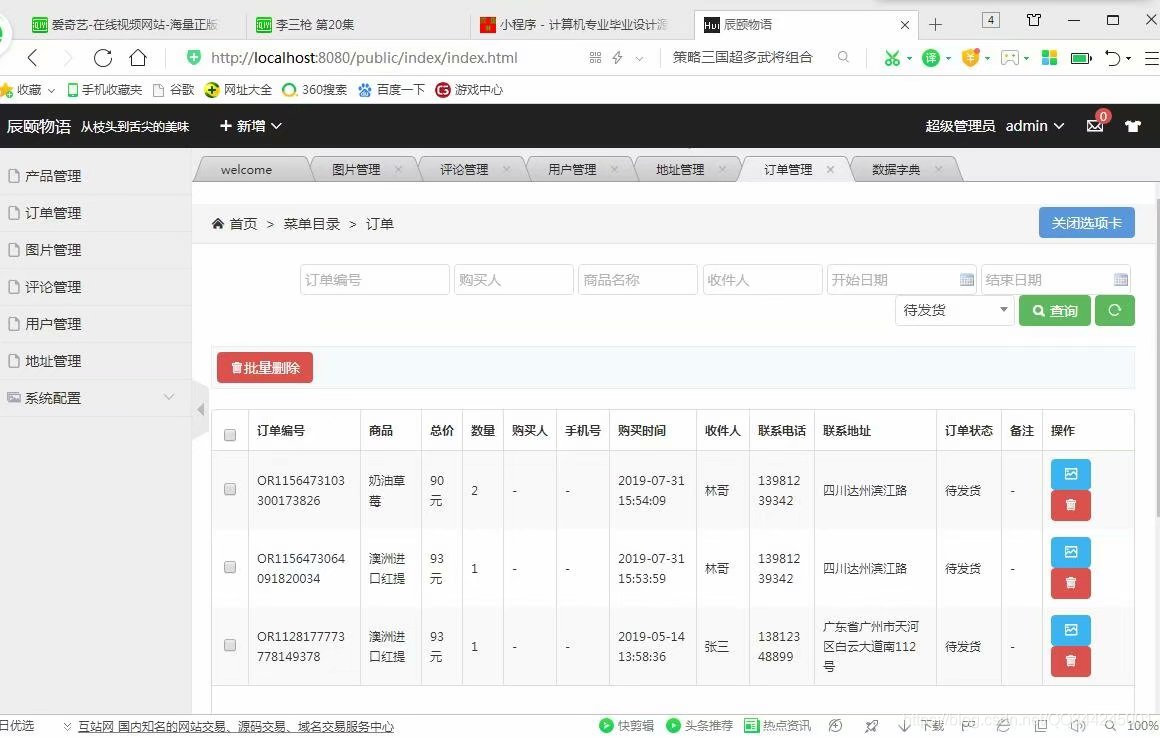Image resolution: width=1160 pixels, height=738 pixels.
Task: Click the green refresh button beside 查询
Action: 1114,311
